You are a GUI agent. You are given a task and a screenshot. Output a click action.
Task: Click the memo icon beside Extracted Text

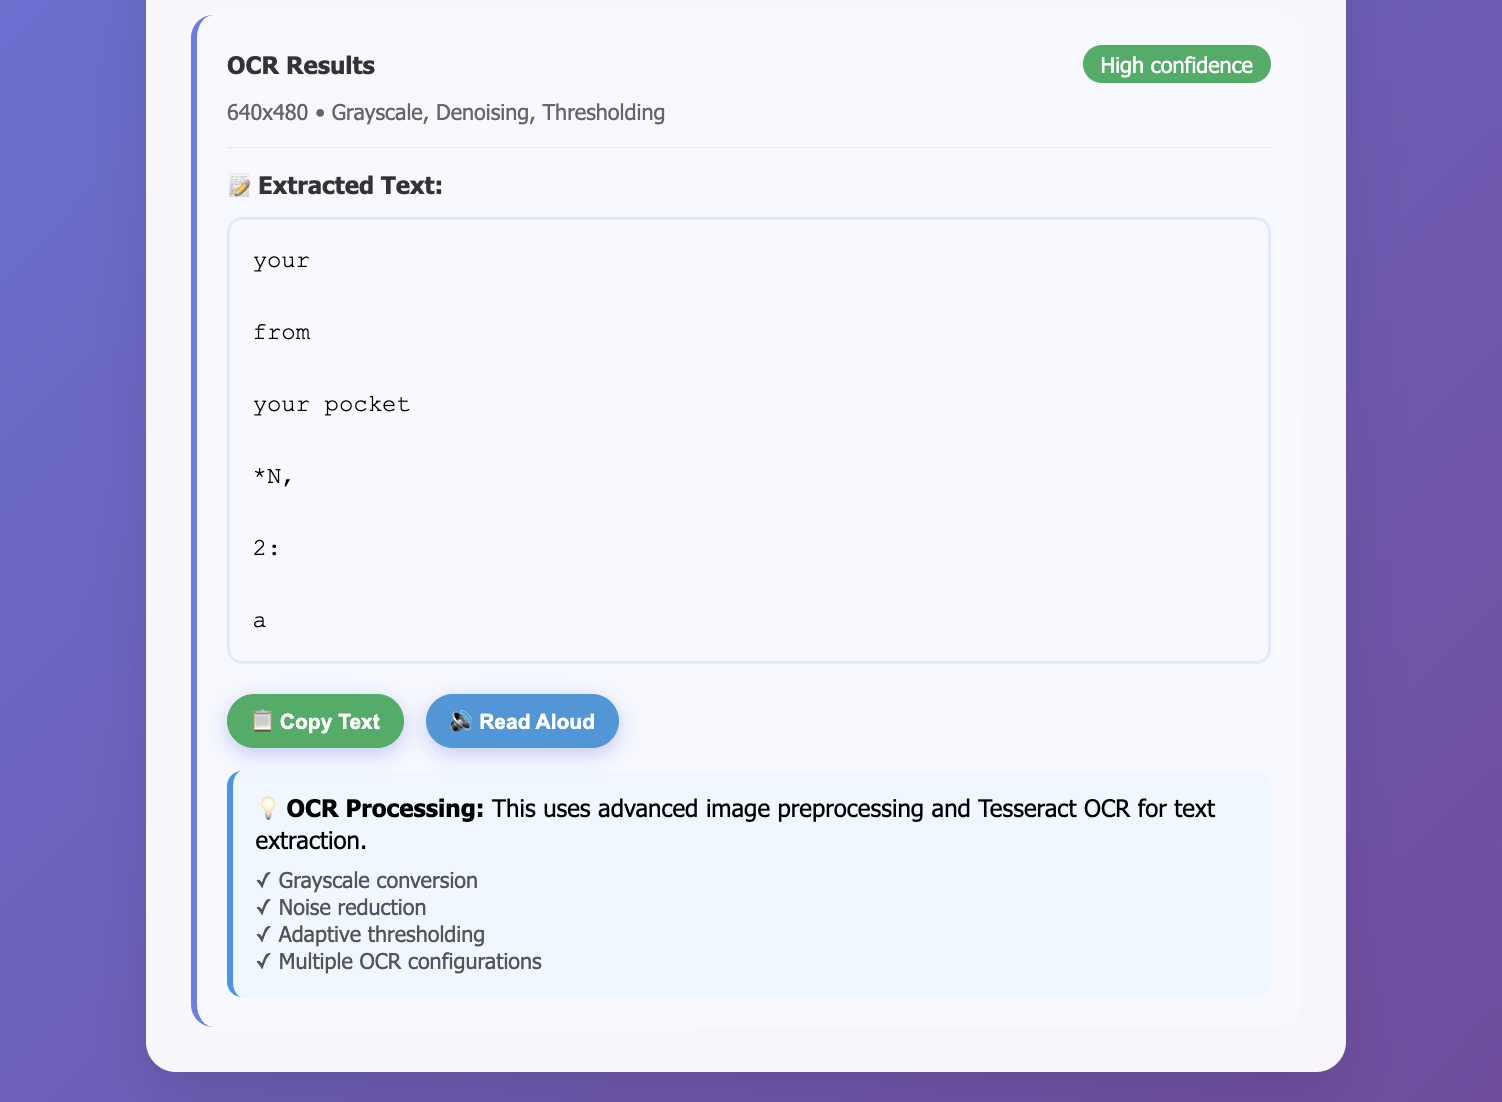click(239, 186)
